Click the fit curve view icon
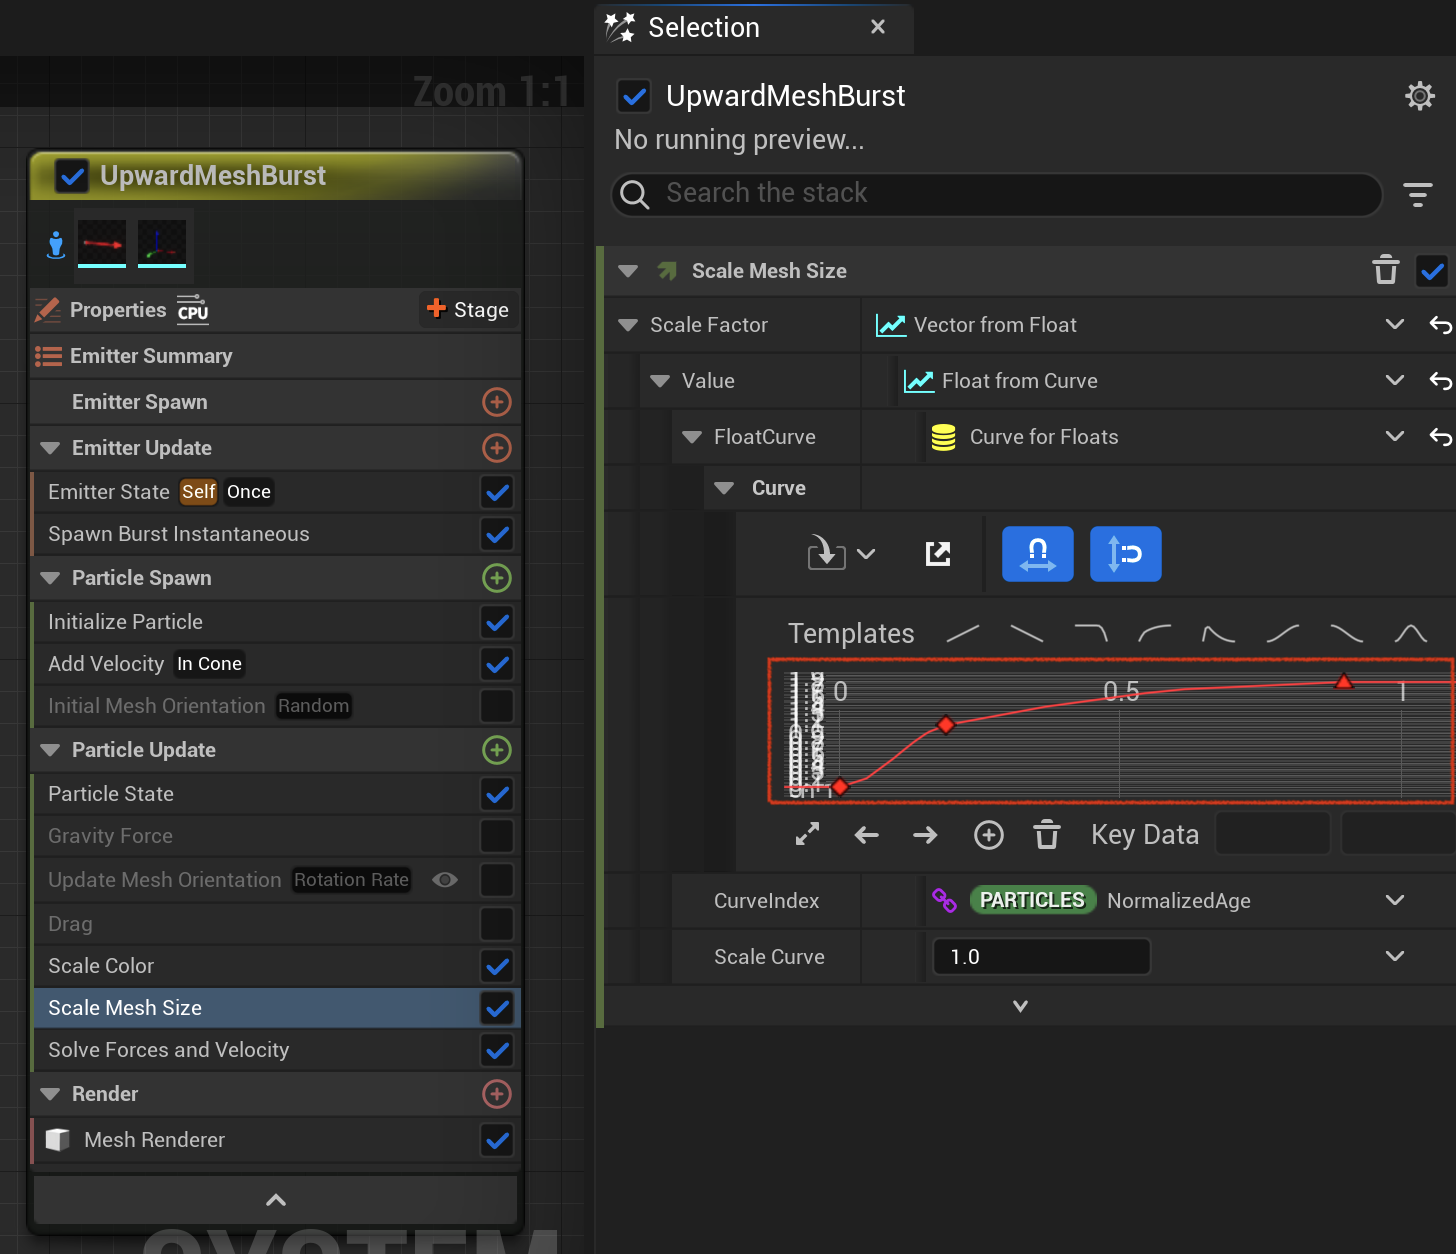Screen dimensions: 1456x1254 tap(807, 834)
